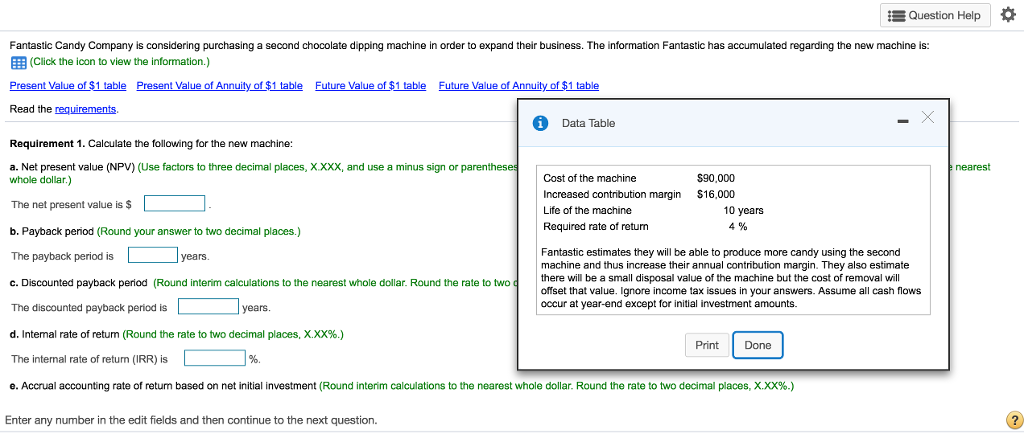Click the 'Cost of the machine' label

589,178
